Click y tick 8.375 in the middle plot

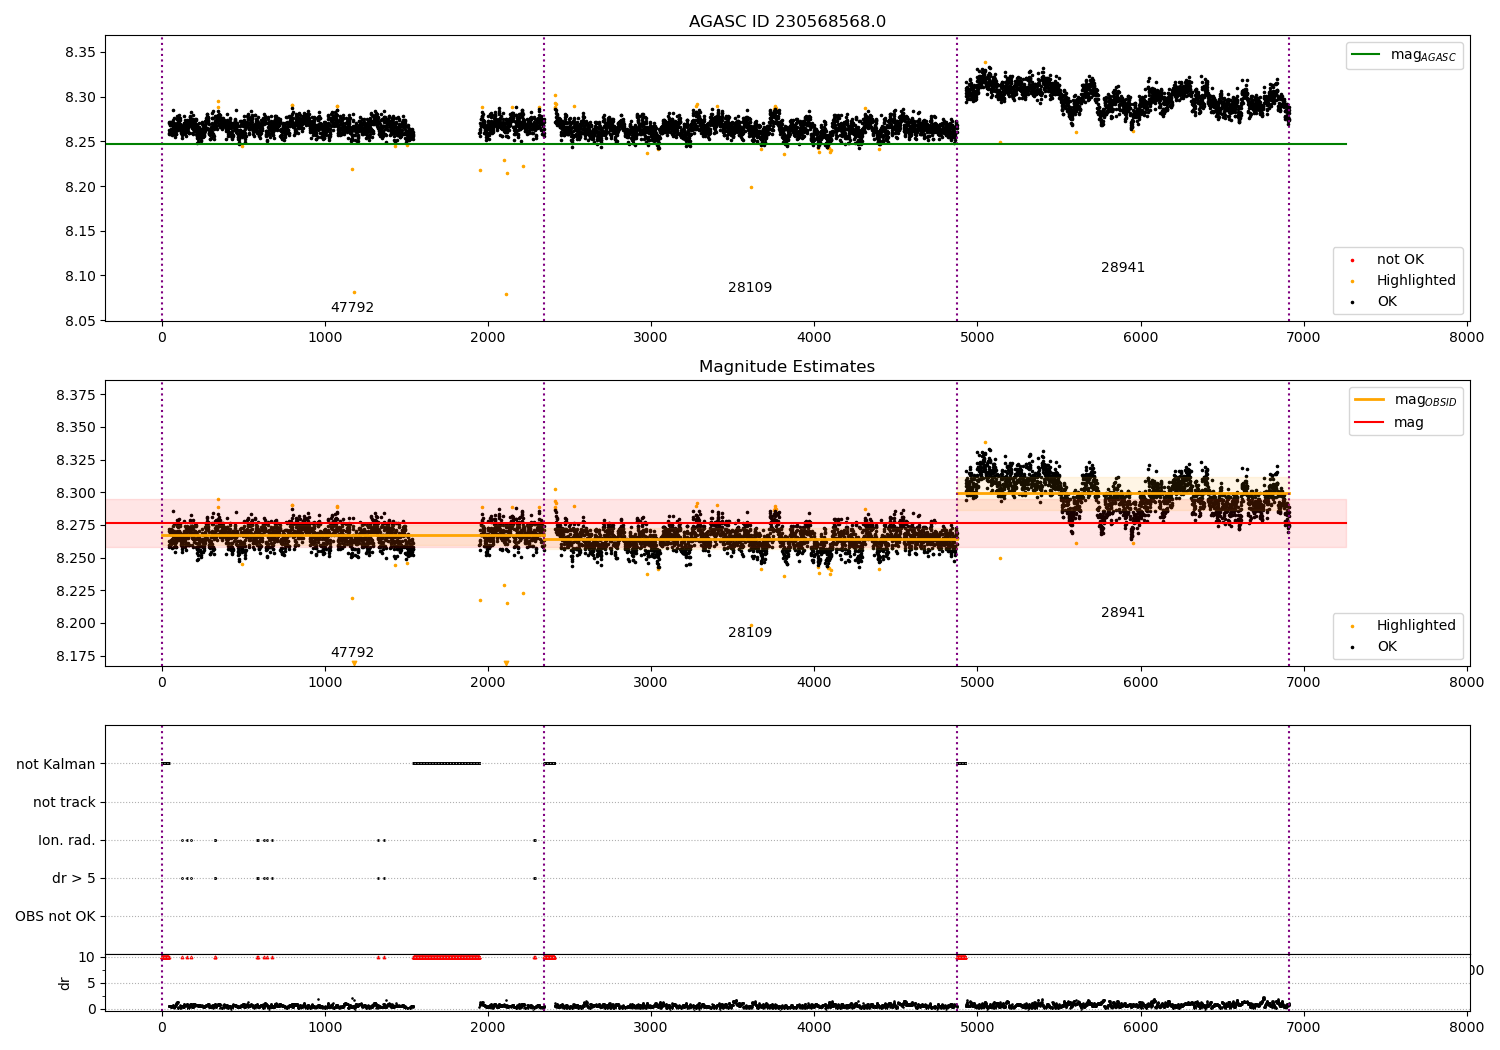(75, 395)
